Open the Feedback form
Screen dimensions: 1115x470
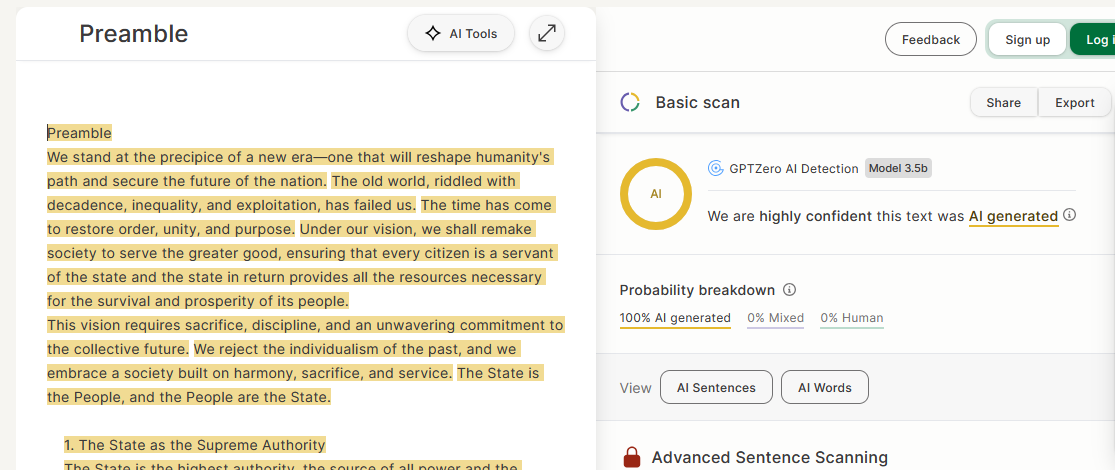[x=931, y=40]
